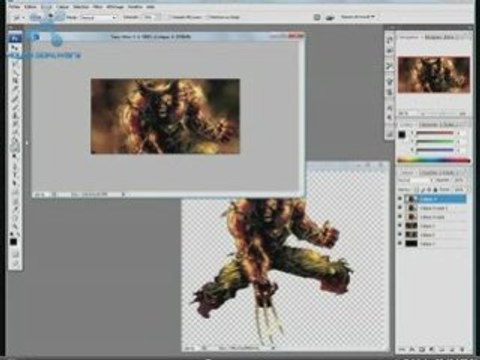
Task: Open the workspace dropdown in options bar
Action: (358, 17)
